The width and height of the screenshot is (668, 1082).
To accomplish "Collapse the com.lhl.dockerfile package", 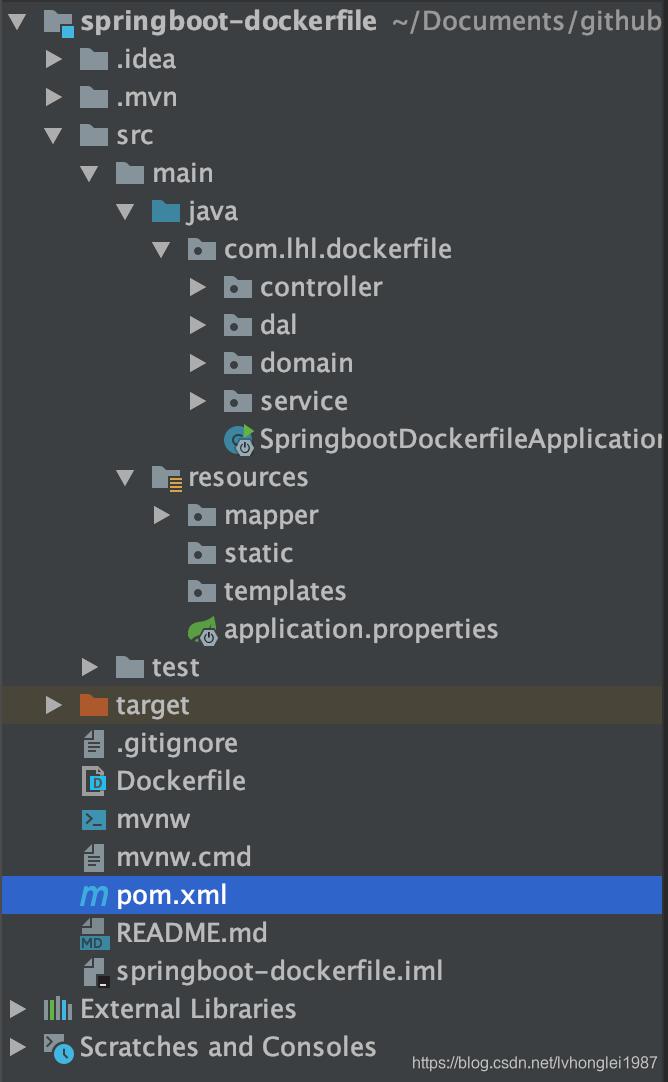I will [x=161, y=249].
